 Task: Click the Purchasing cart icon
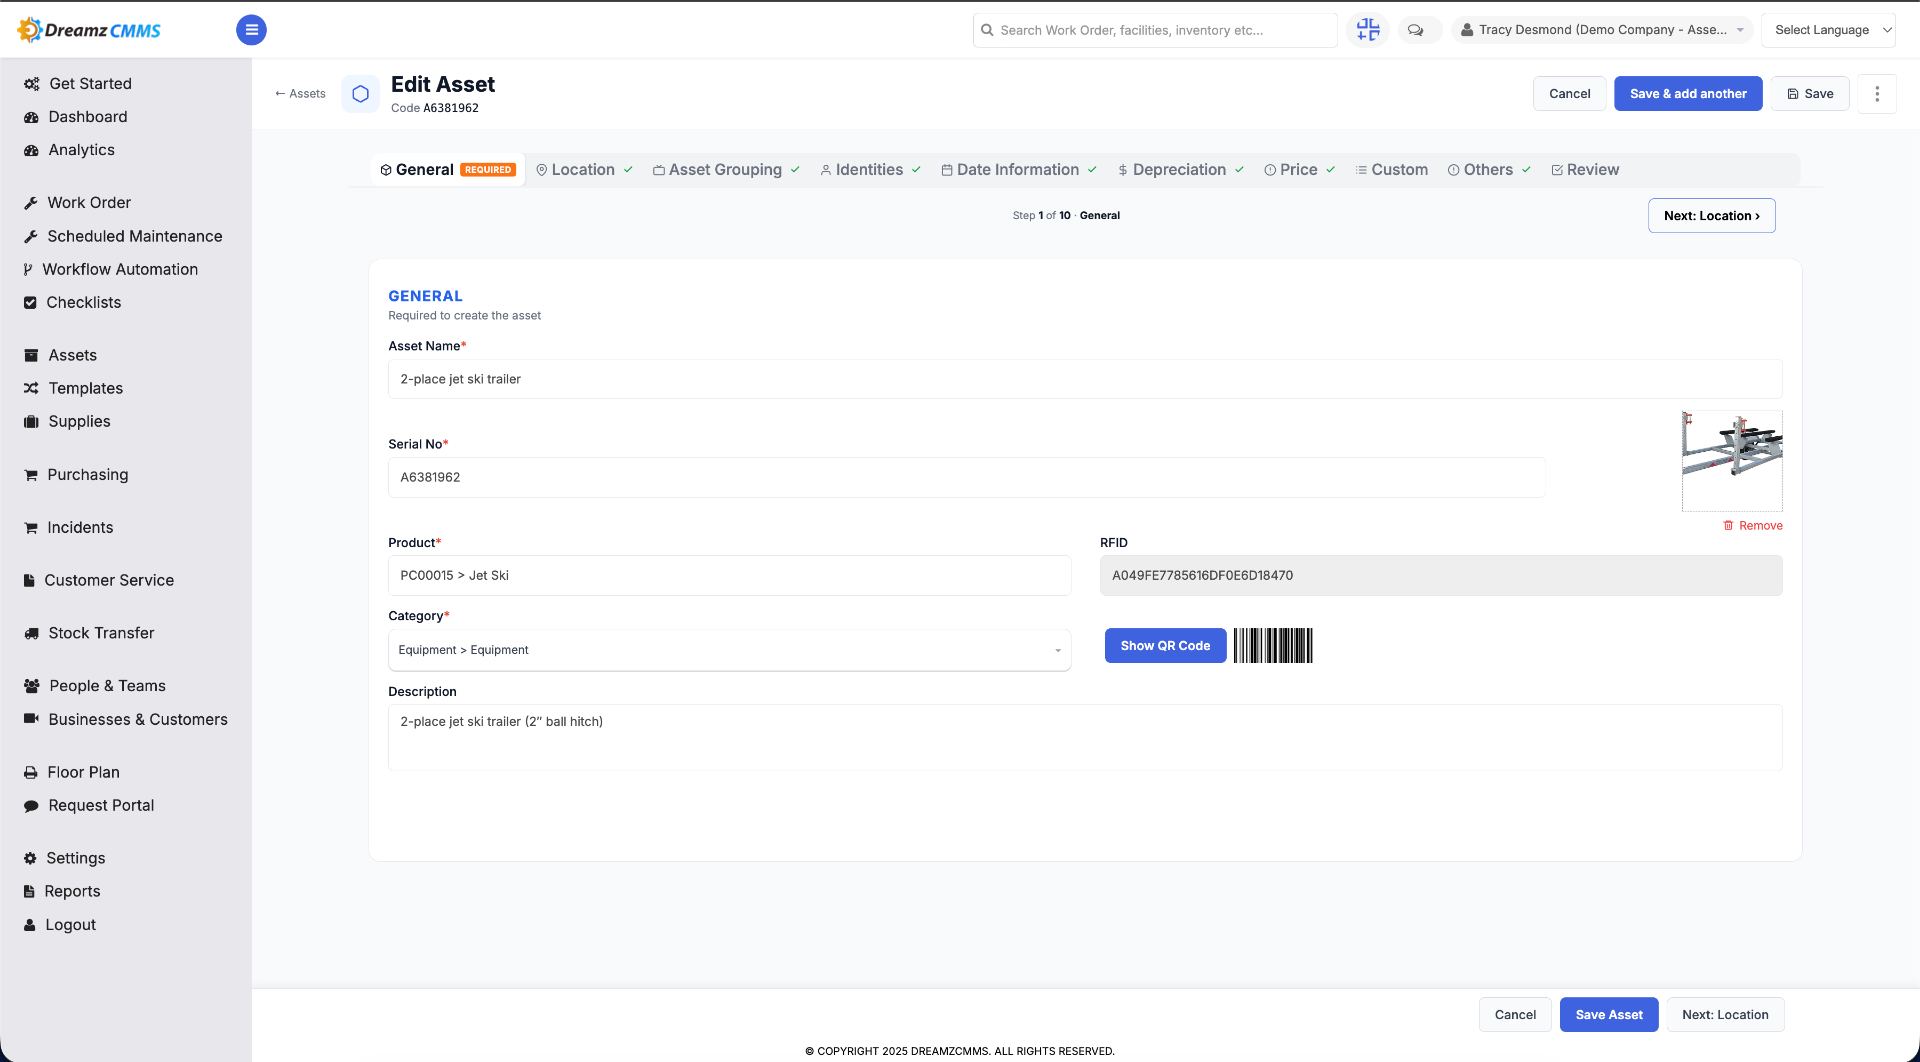click(x=31, y=474)
